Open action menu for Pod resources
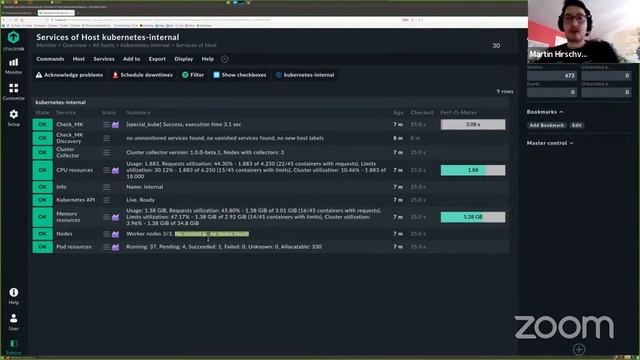 (x=107, y=247)
